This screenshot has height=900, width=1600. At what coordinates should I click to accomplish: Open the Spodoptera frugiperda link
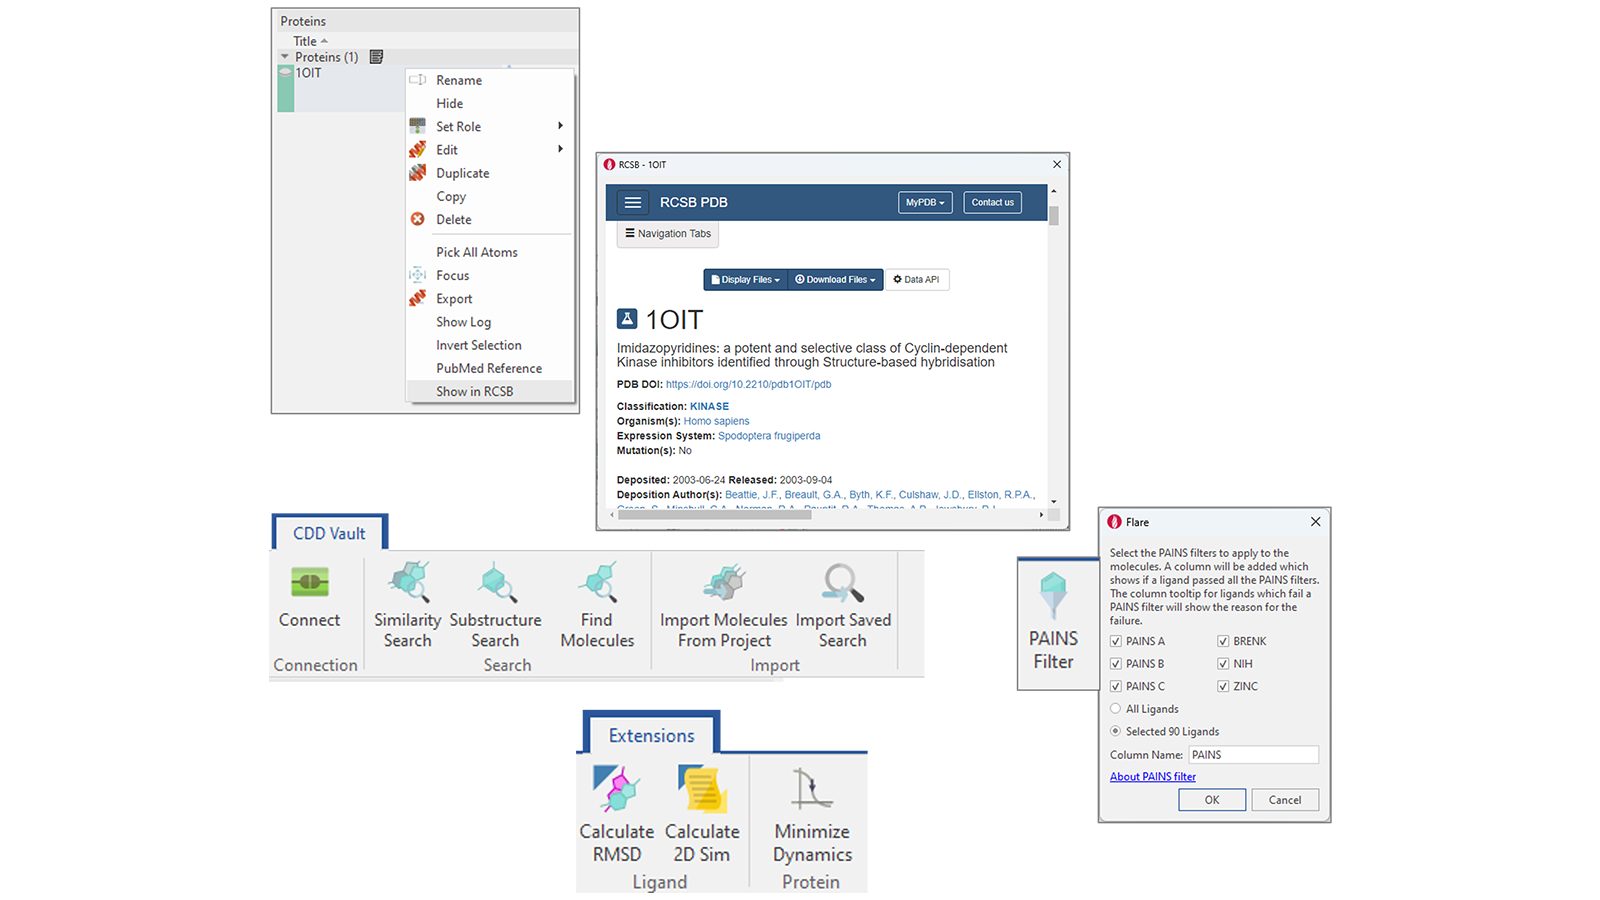tap(769, 436)
